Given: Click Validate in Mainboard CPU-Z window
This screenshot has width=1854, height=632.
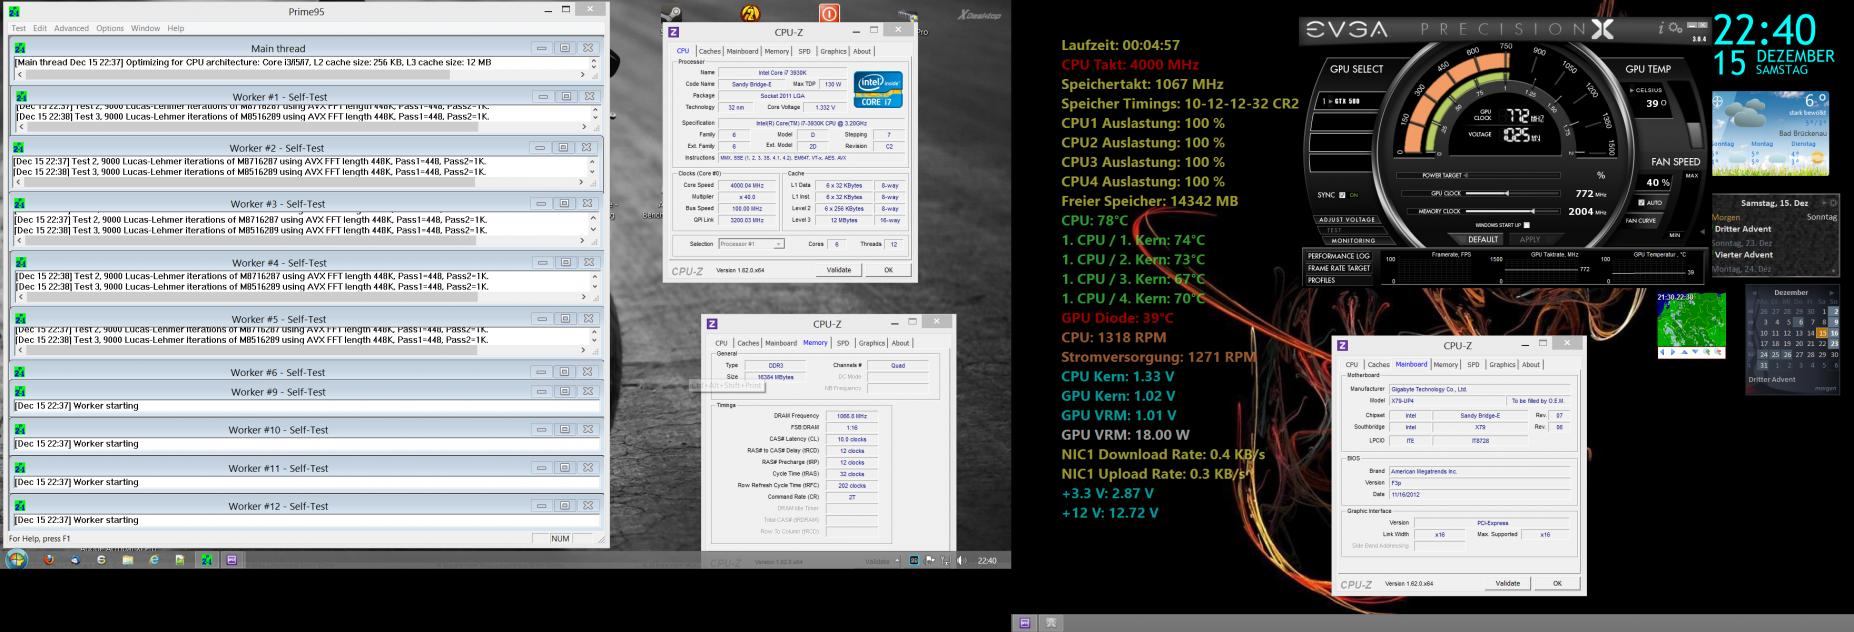Looking at the screenshot, I should (x=1508, y=583).
